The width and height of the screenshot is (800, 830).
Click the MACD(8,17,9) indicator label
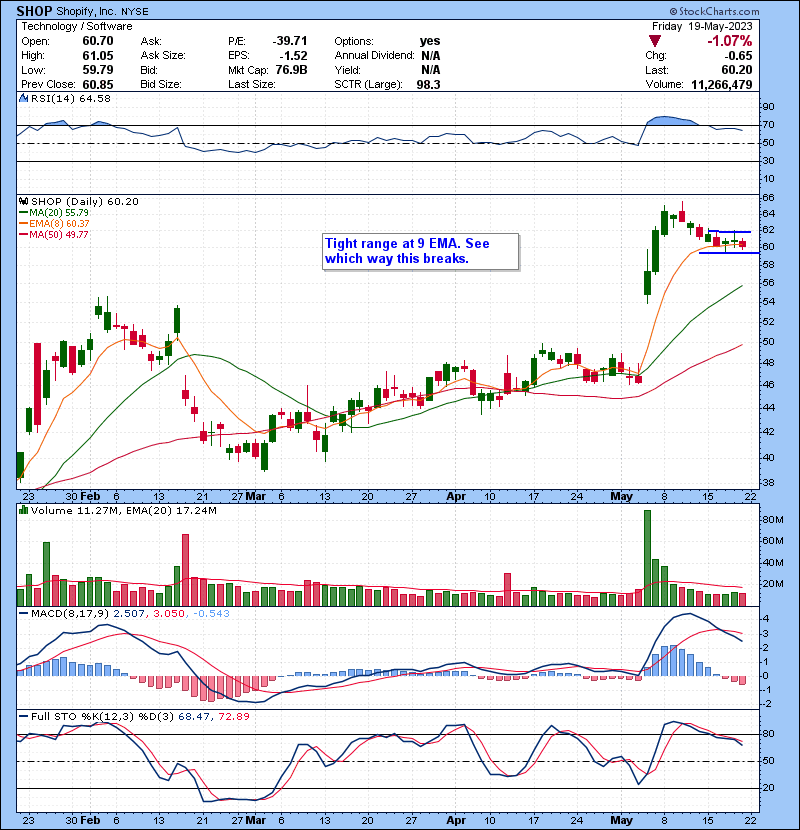pos(70,614)
